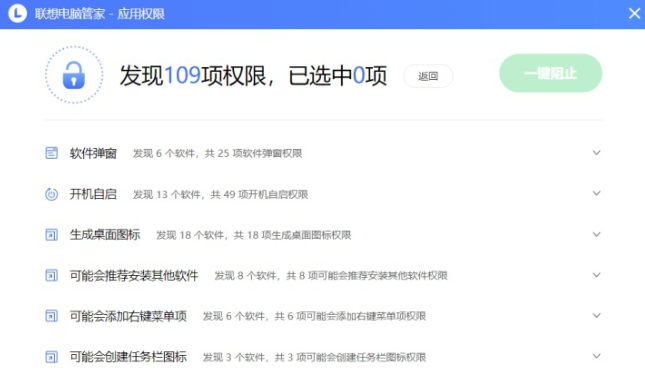Click the 可能会添加右键菜单项 row icon

[x=51, y=316]
